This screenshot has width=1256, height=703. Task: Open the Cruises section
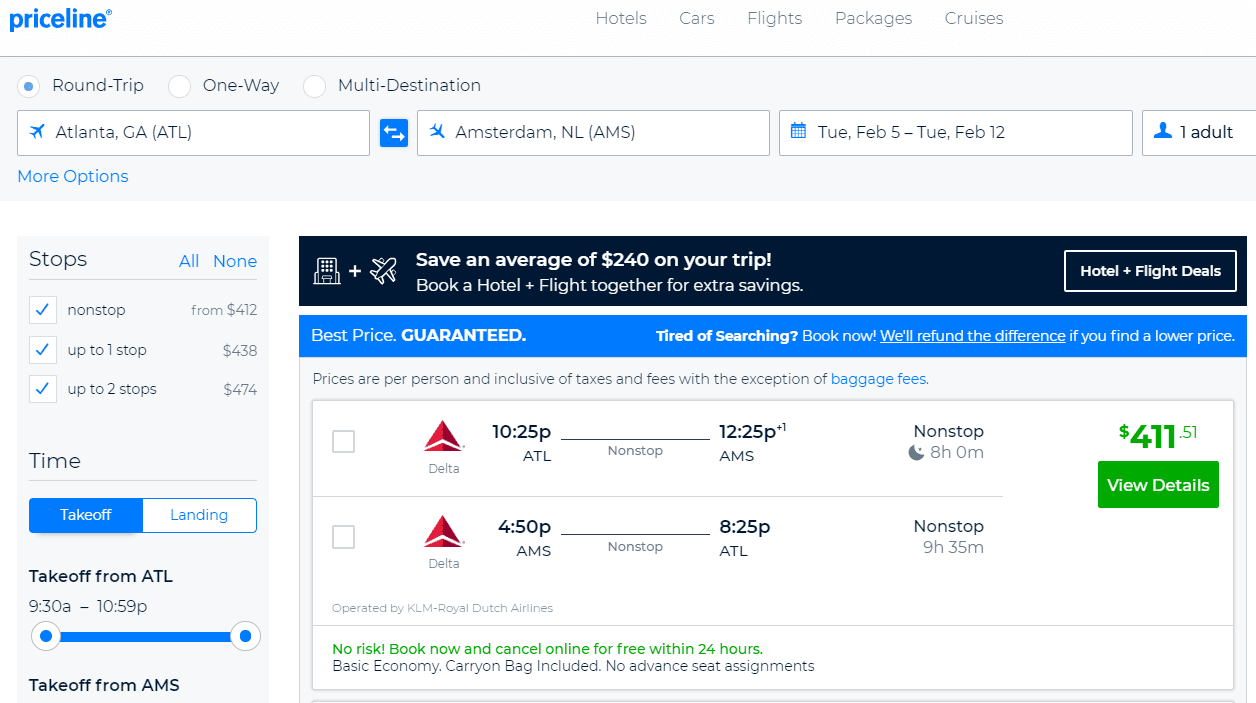pos(974,18)
